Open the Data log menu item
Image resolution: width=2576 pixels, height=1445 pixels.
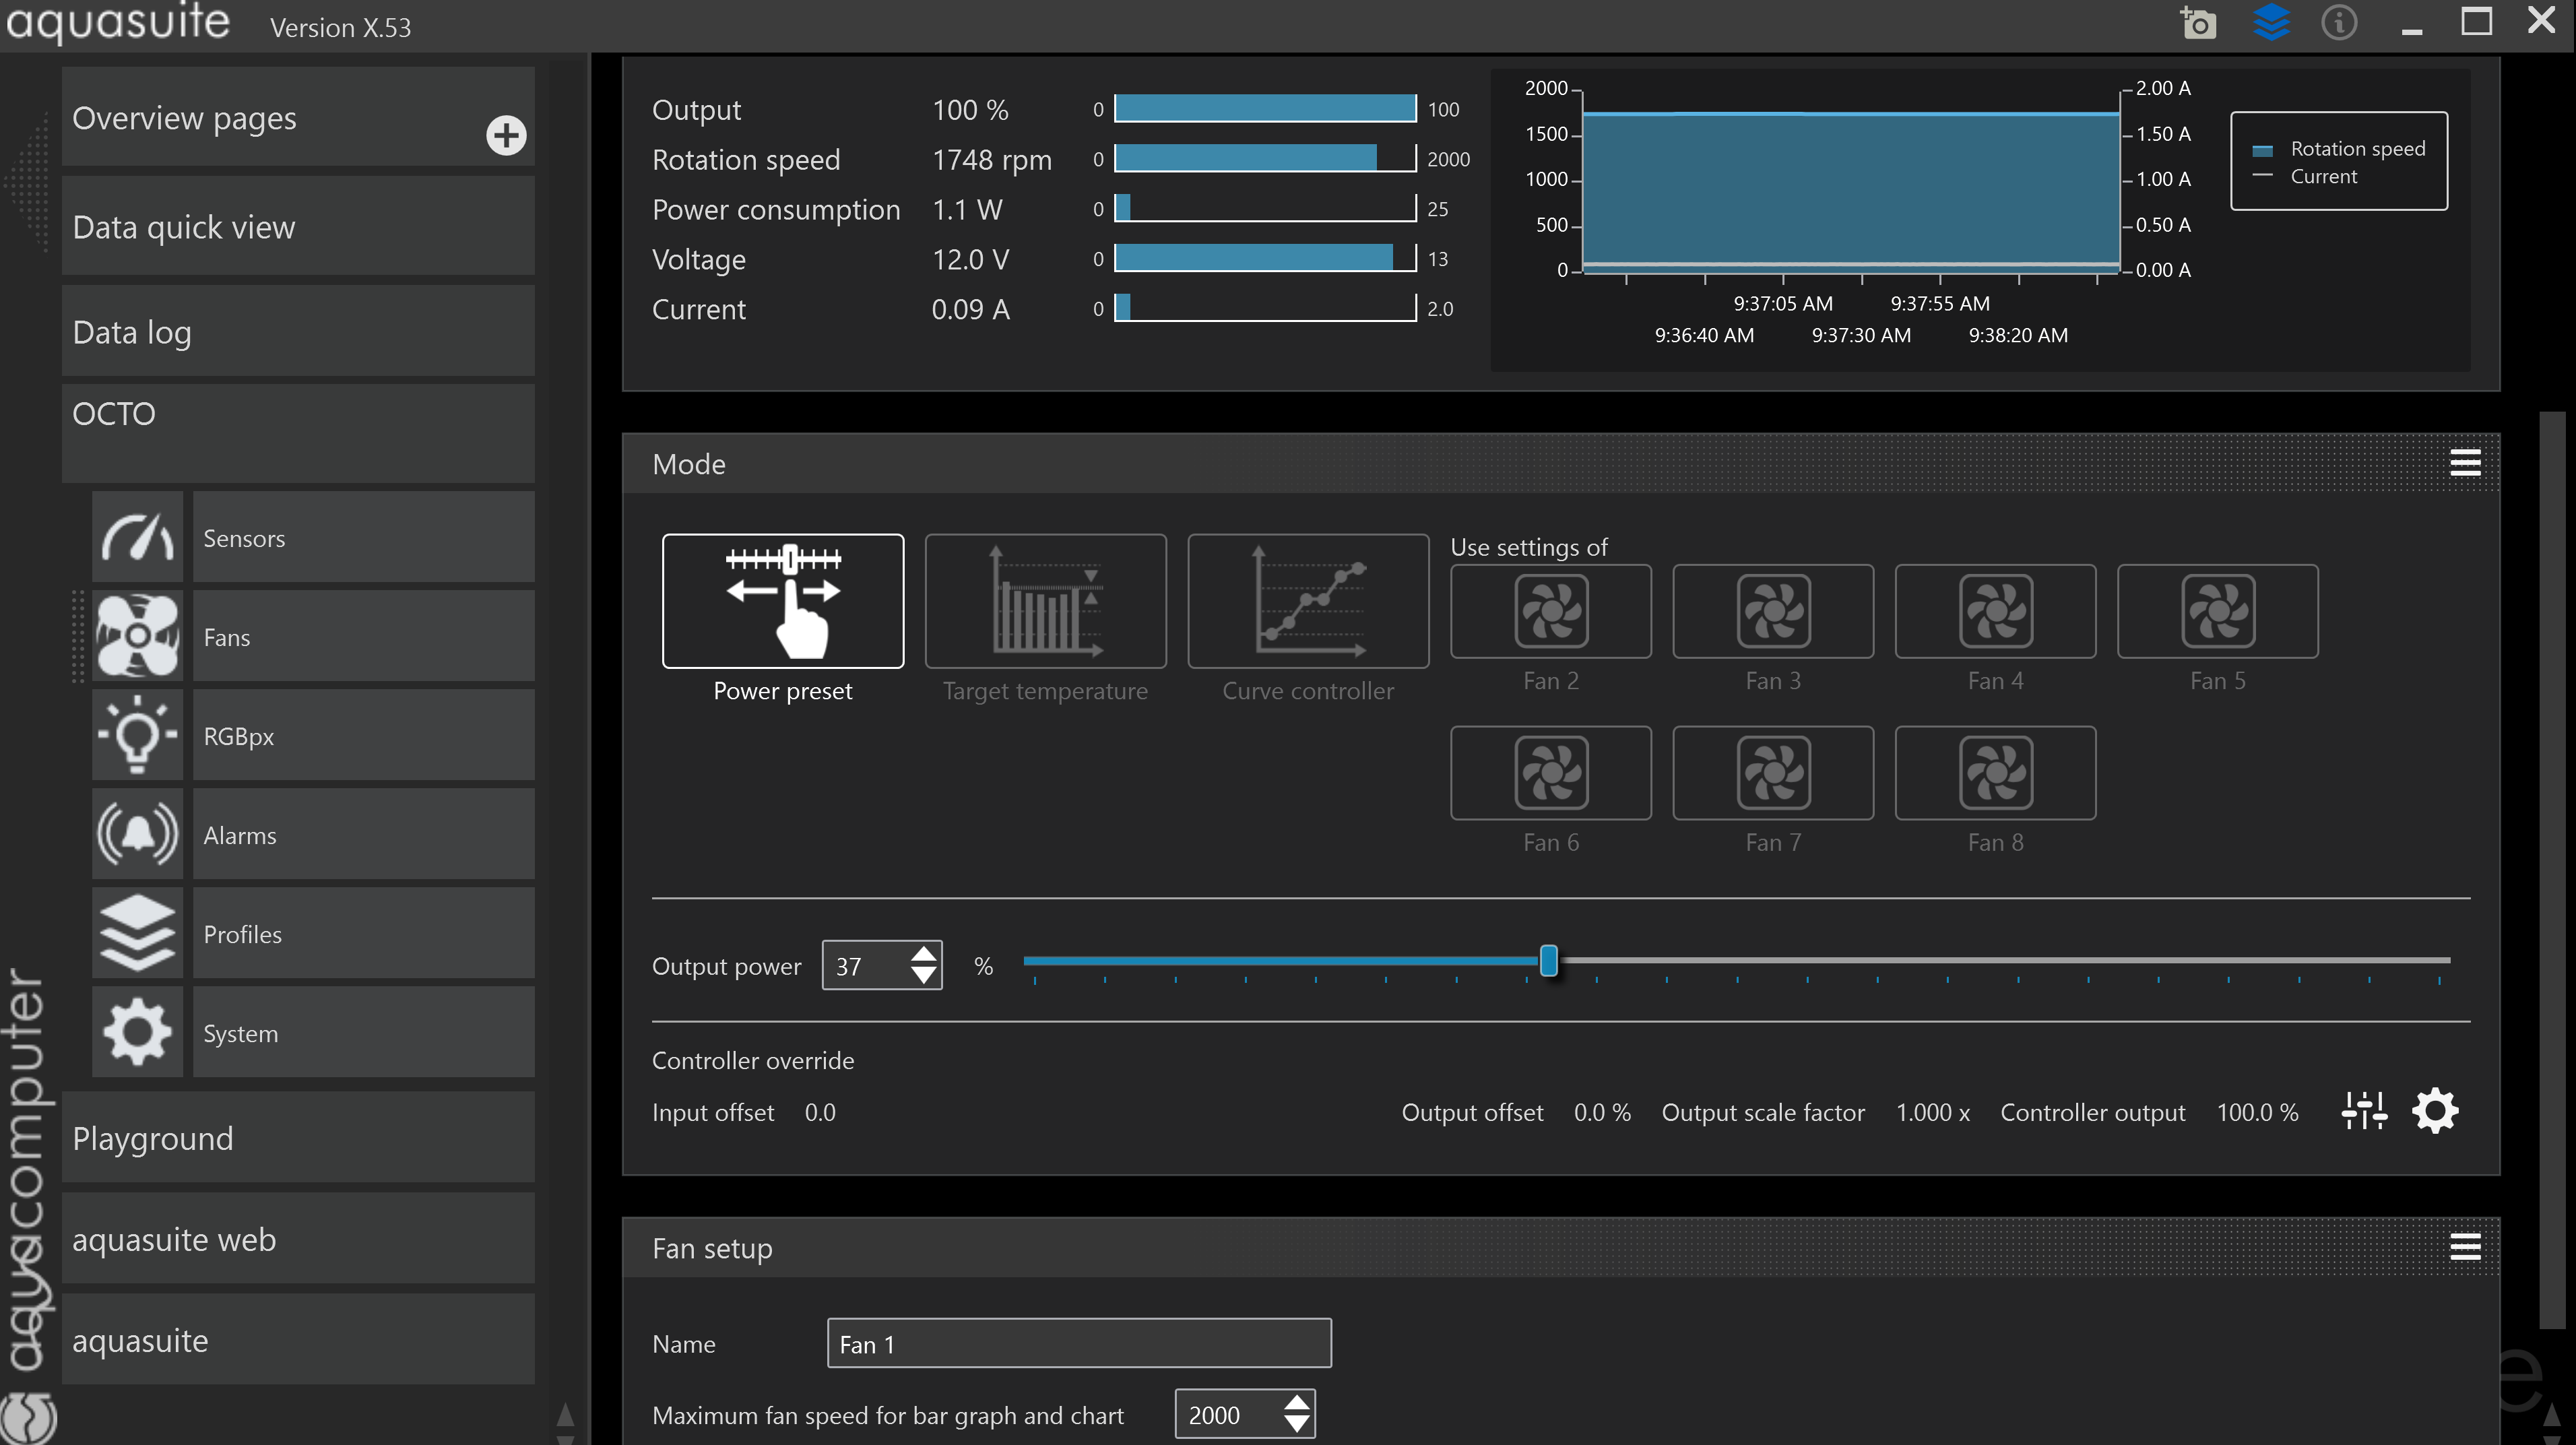point(298,332)
